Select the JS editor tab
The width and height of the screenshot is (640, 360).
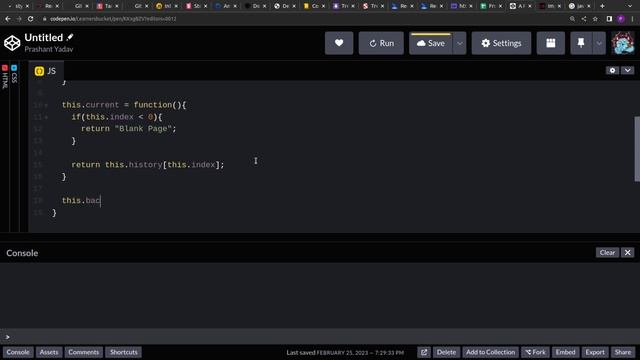(x=46, y=71)
